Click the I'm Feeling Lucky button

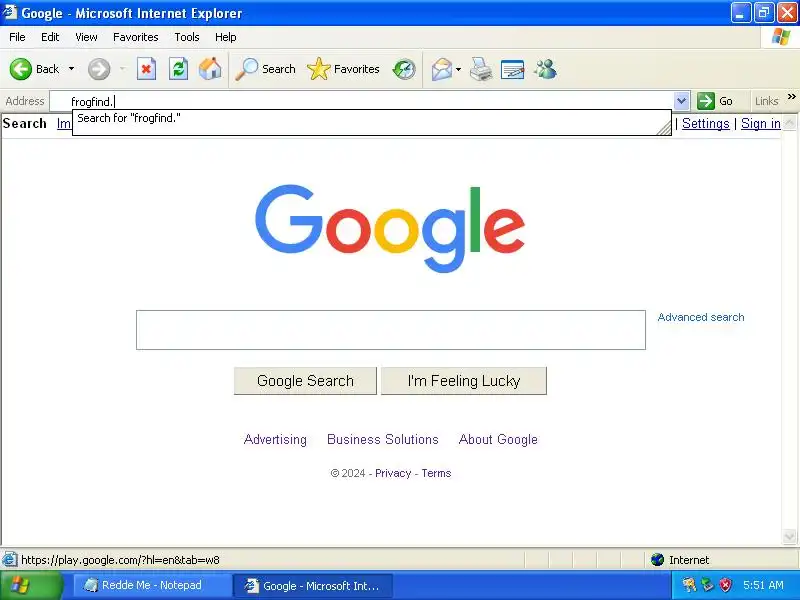pos(464,381)
